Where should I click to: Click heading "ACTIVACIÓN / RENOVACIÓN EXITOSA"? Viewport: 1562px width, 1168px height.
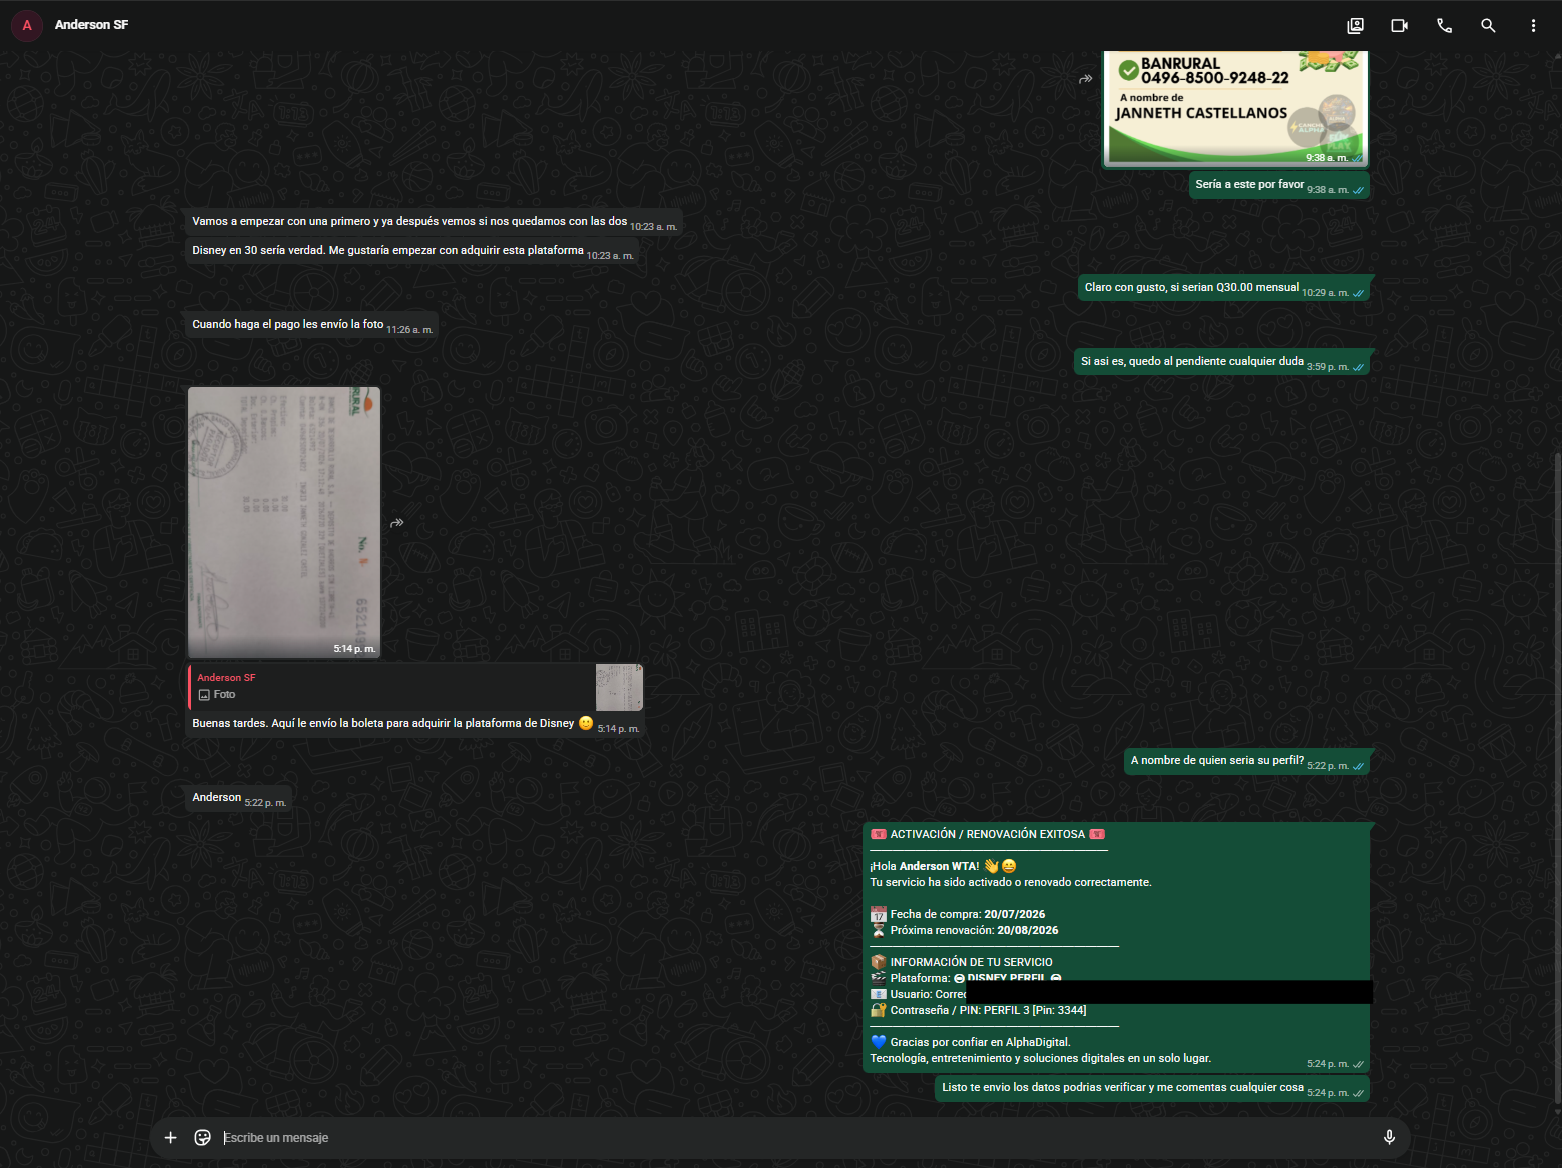point(988,834)
